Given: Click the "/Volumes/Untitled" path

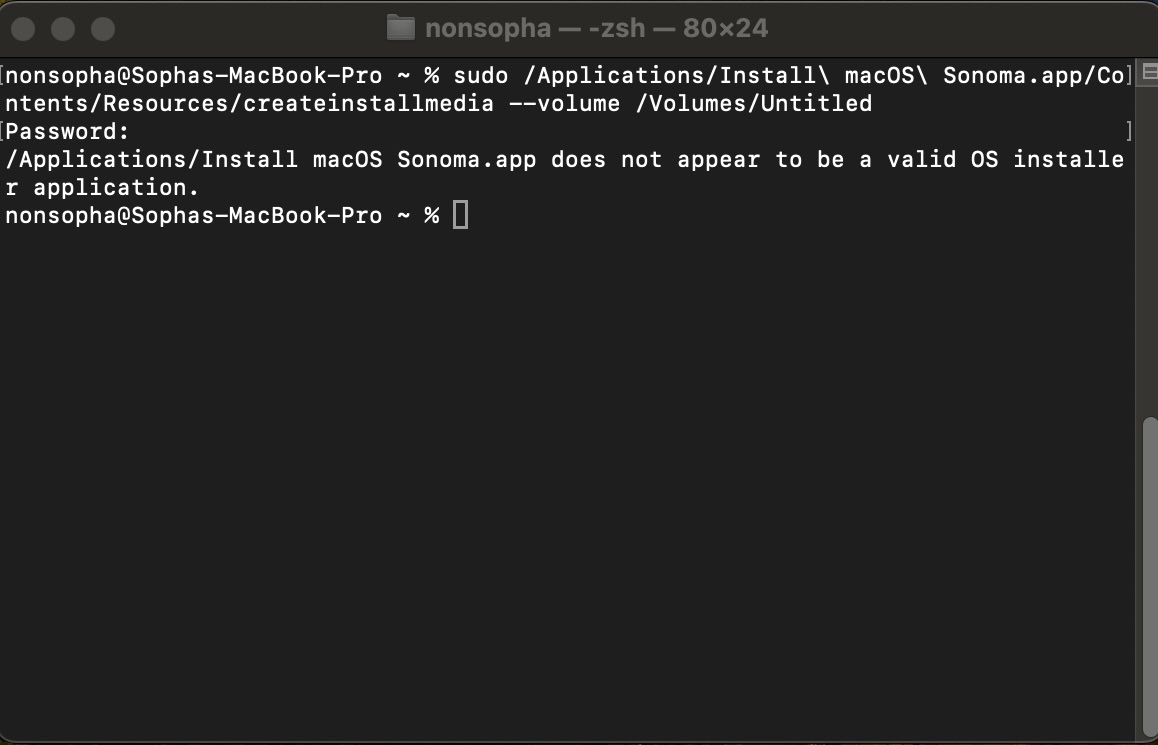Looking at the screenshot, I should pyautogui.click(x=753, y=103).
